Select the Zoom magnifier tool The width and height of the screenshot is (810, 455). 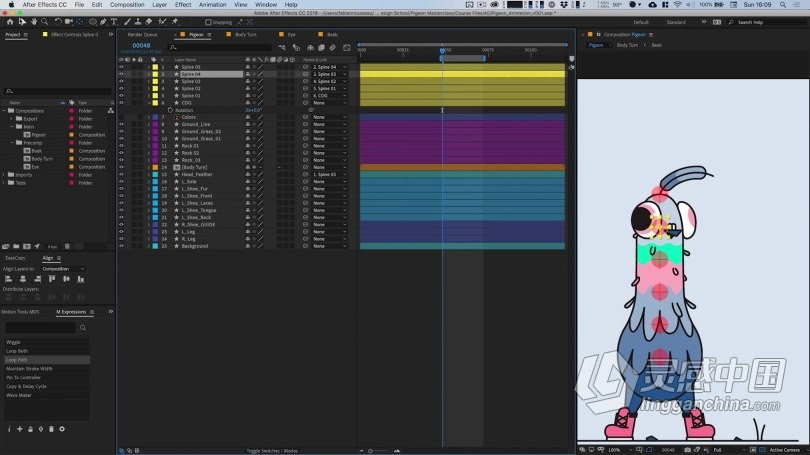point(44,22)
